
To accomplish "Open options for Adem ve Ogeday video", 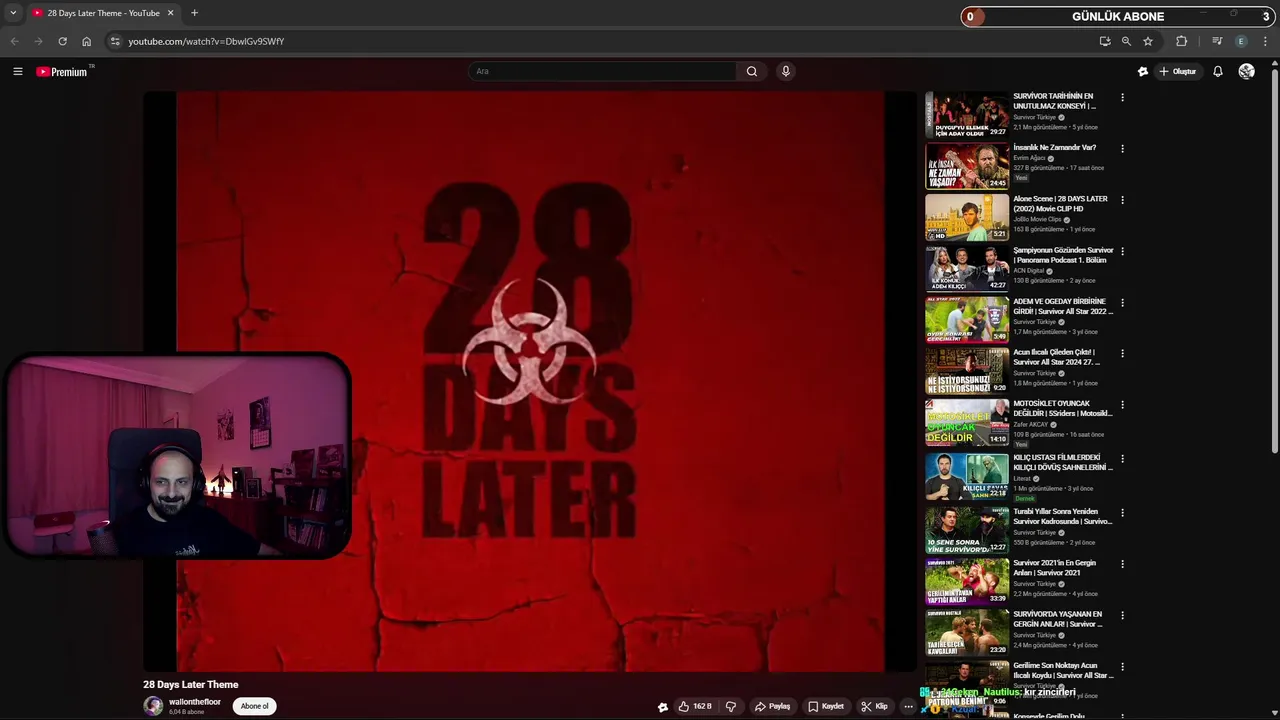I will (x=1122, y=303).
